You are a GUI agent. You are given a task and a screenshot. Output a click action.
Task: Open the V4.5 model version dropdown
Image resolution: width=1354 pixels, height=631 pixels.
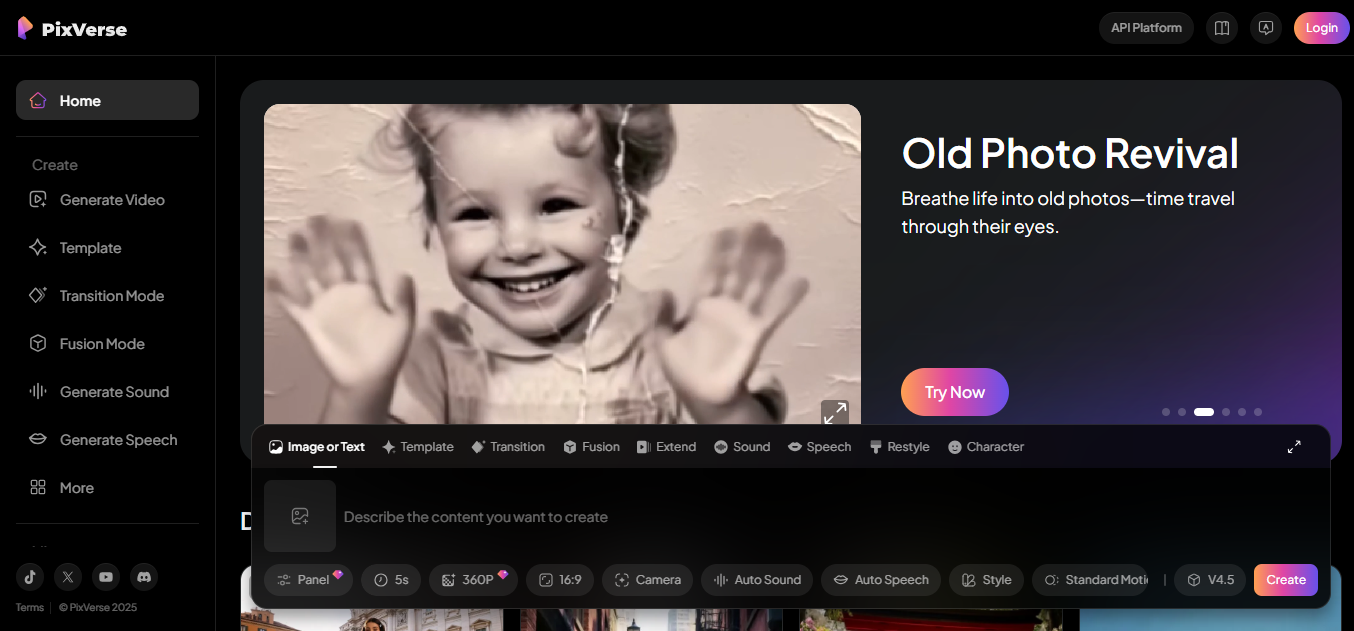click(1210, 580)
